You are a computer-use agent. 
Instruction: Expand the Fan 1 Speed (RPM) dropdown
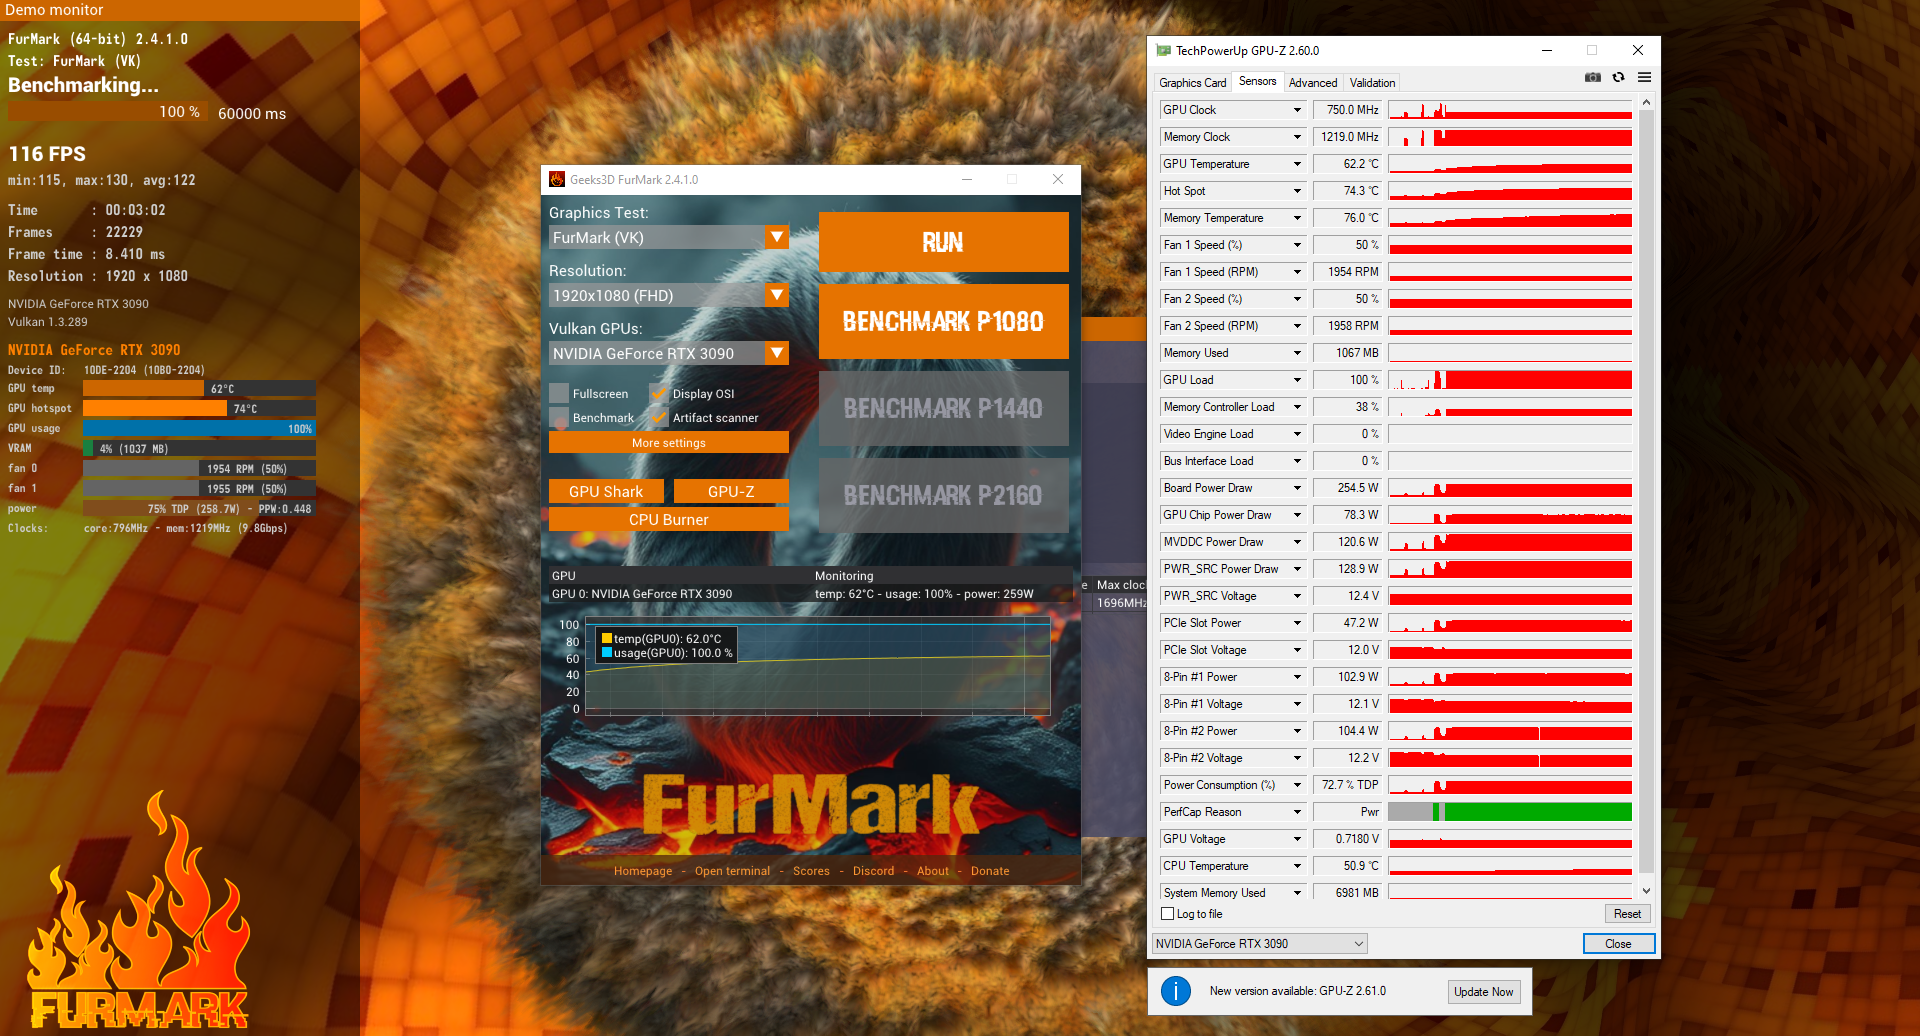[x=1297, y=272]
